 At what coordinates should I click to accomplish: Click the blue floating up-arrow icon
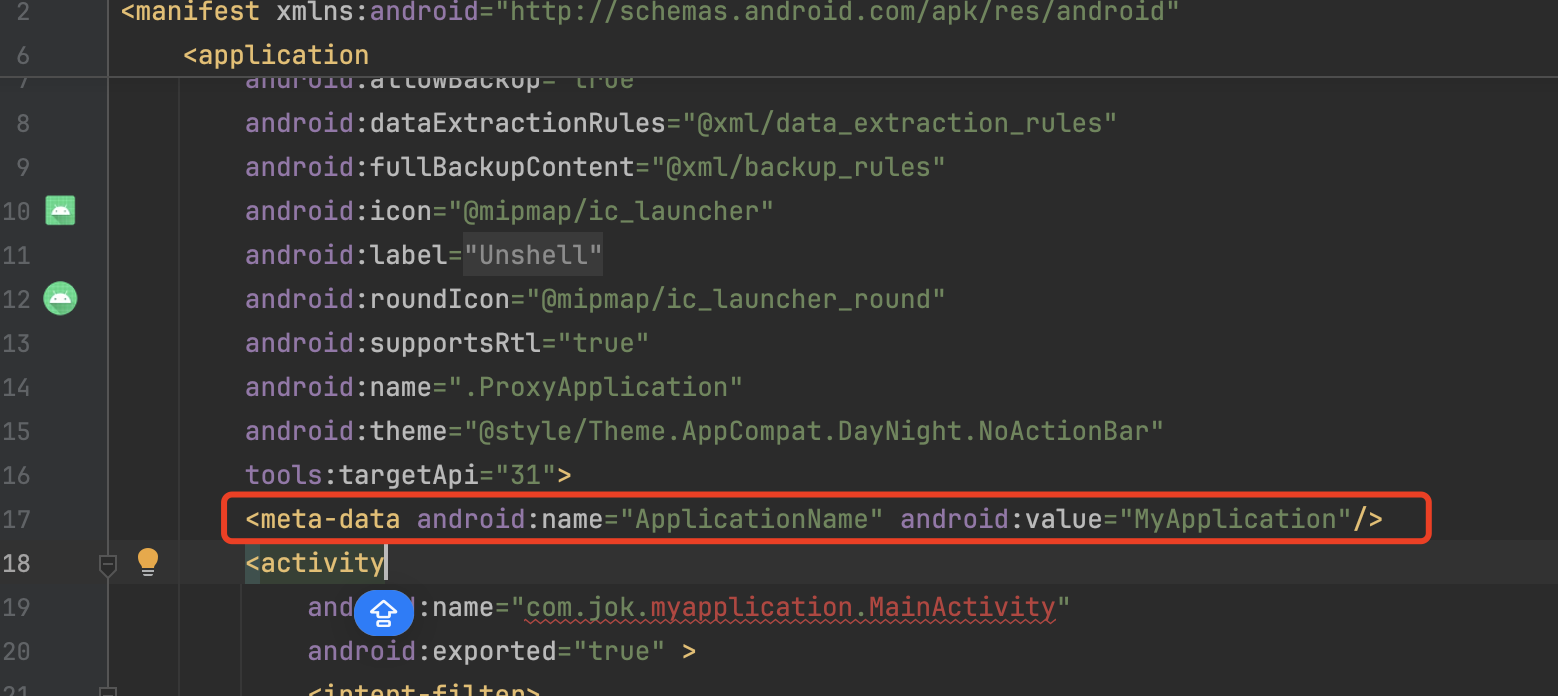pyautogui.click(x=384, y=612)
